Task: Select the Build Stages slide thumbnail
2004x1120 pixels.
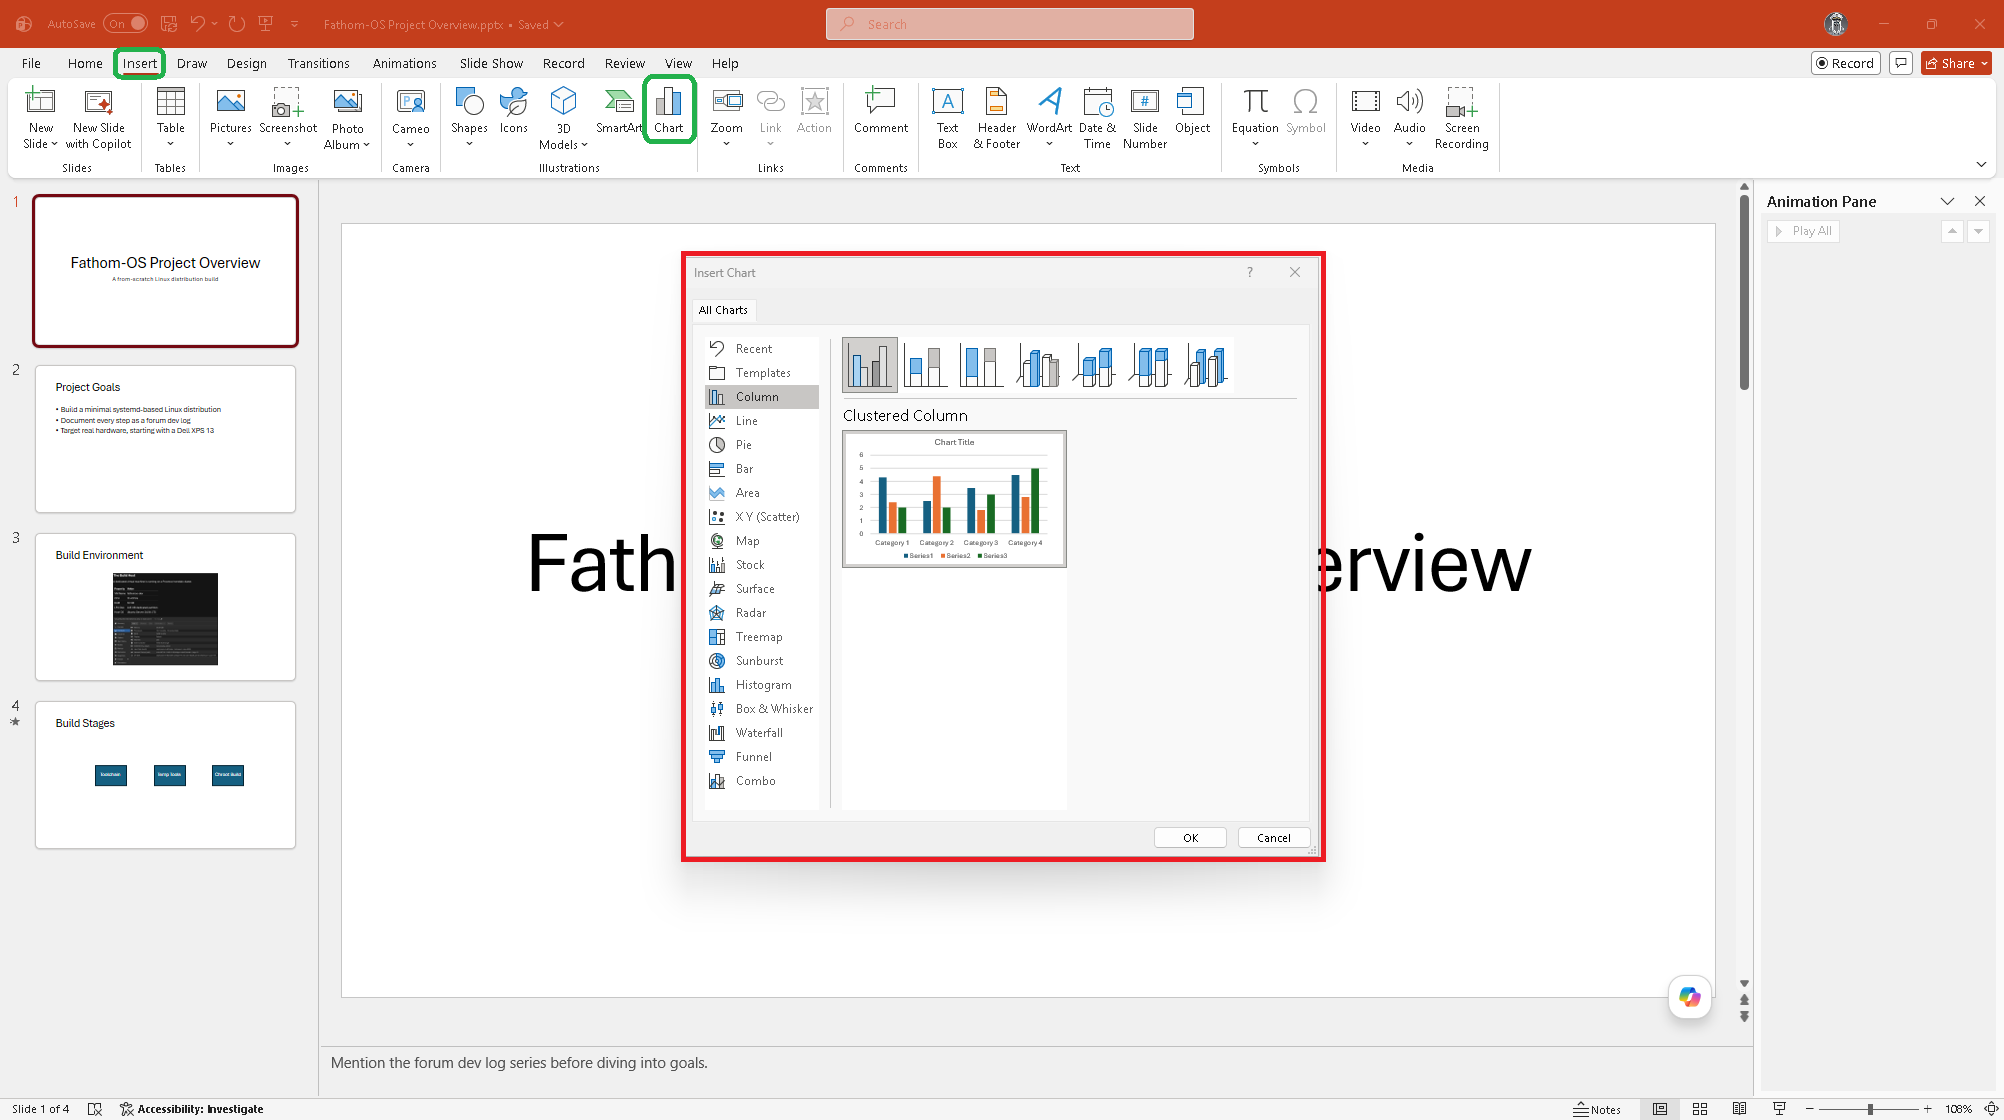Action: [x=165, y=775]
